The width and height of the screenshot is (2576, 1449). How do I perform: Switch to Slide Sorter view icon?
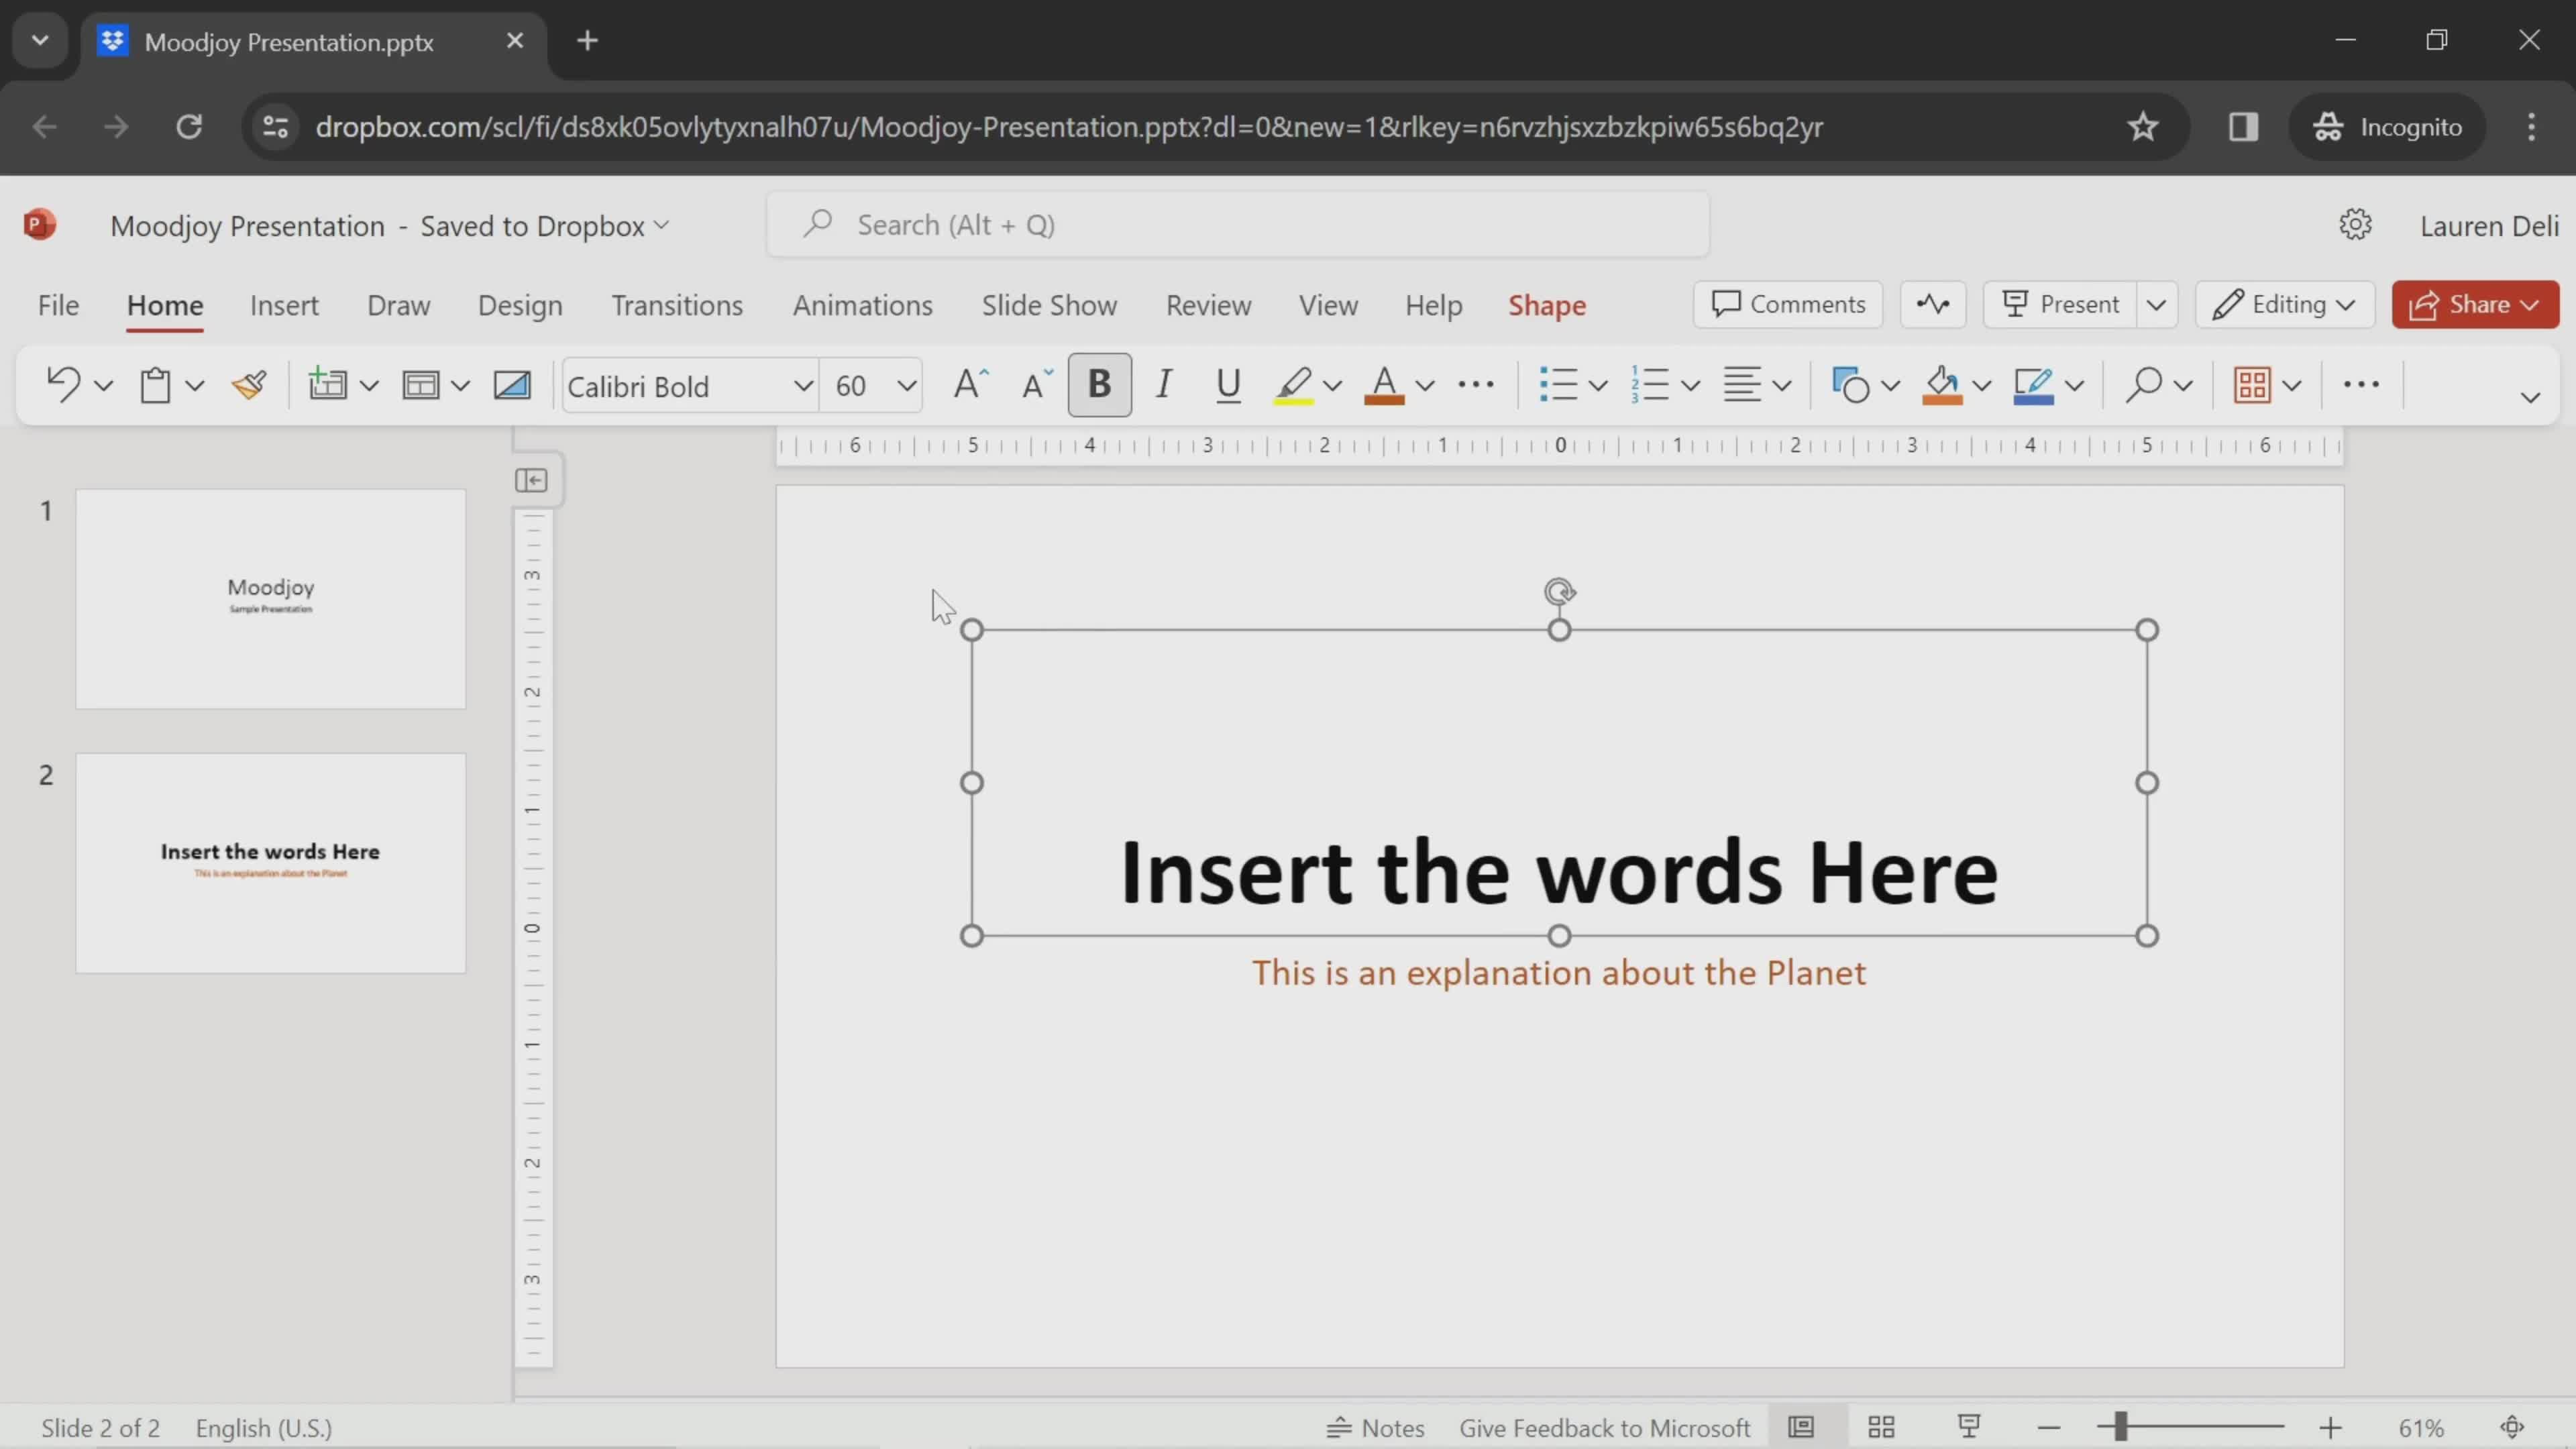pyautogui.click(x=1881, y=1427)
